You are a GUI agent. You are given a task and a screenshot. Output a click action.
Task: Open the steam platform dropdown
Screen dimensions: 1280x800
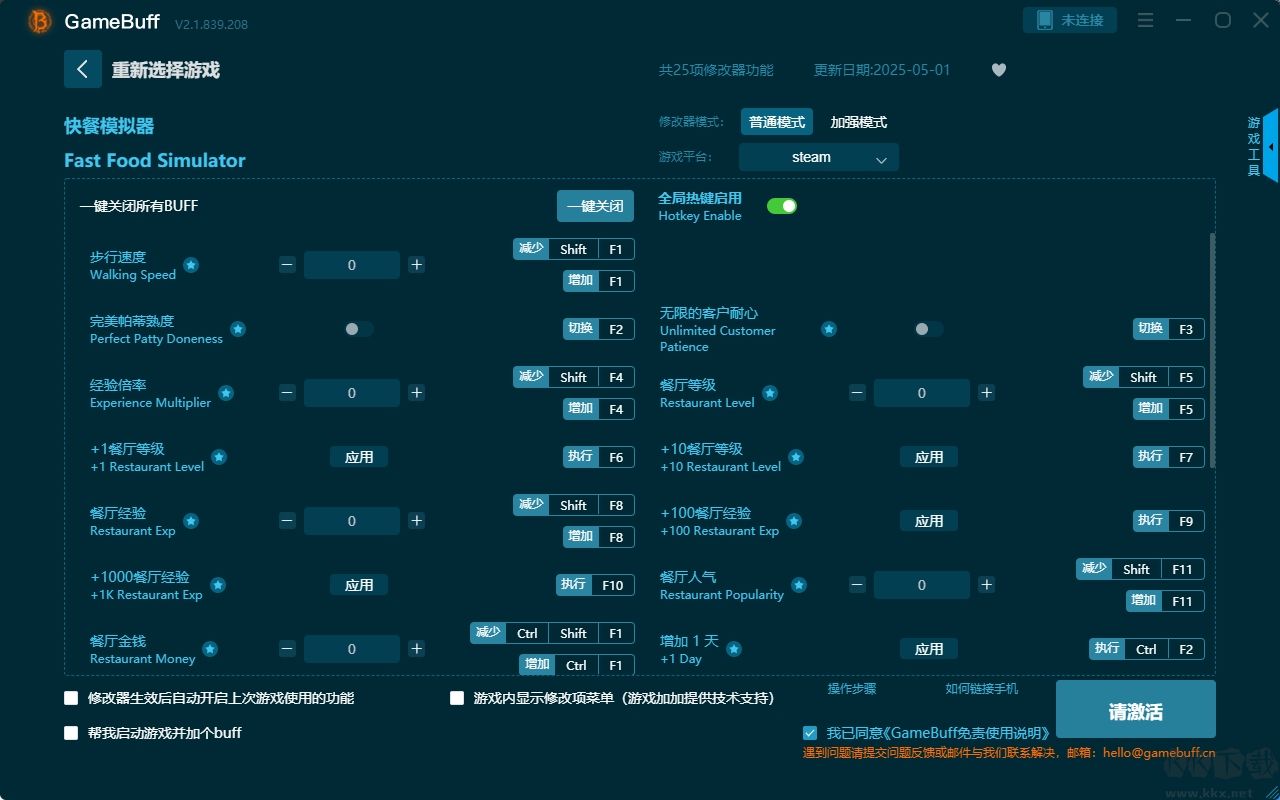click(x=819, y=157)
